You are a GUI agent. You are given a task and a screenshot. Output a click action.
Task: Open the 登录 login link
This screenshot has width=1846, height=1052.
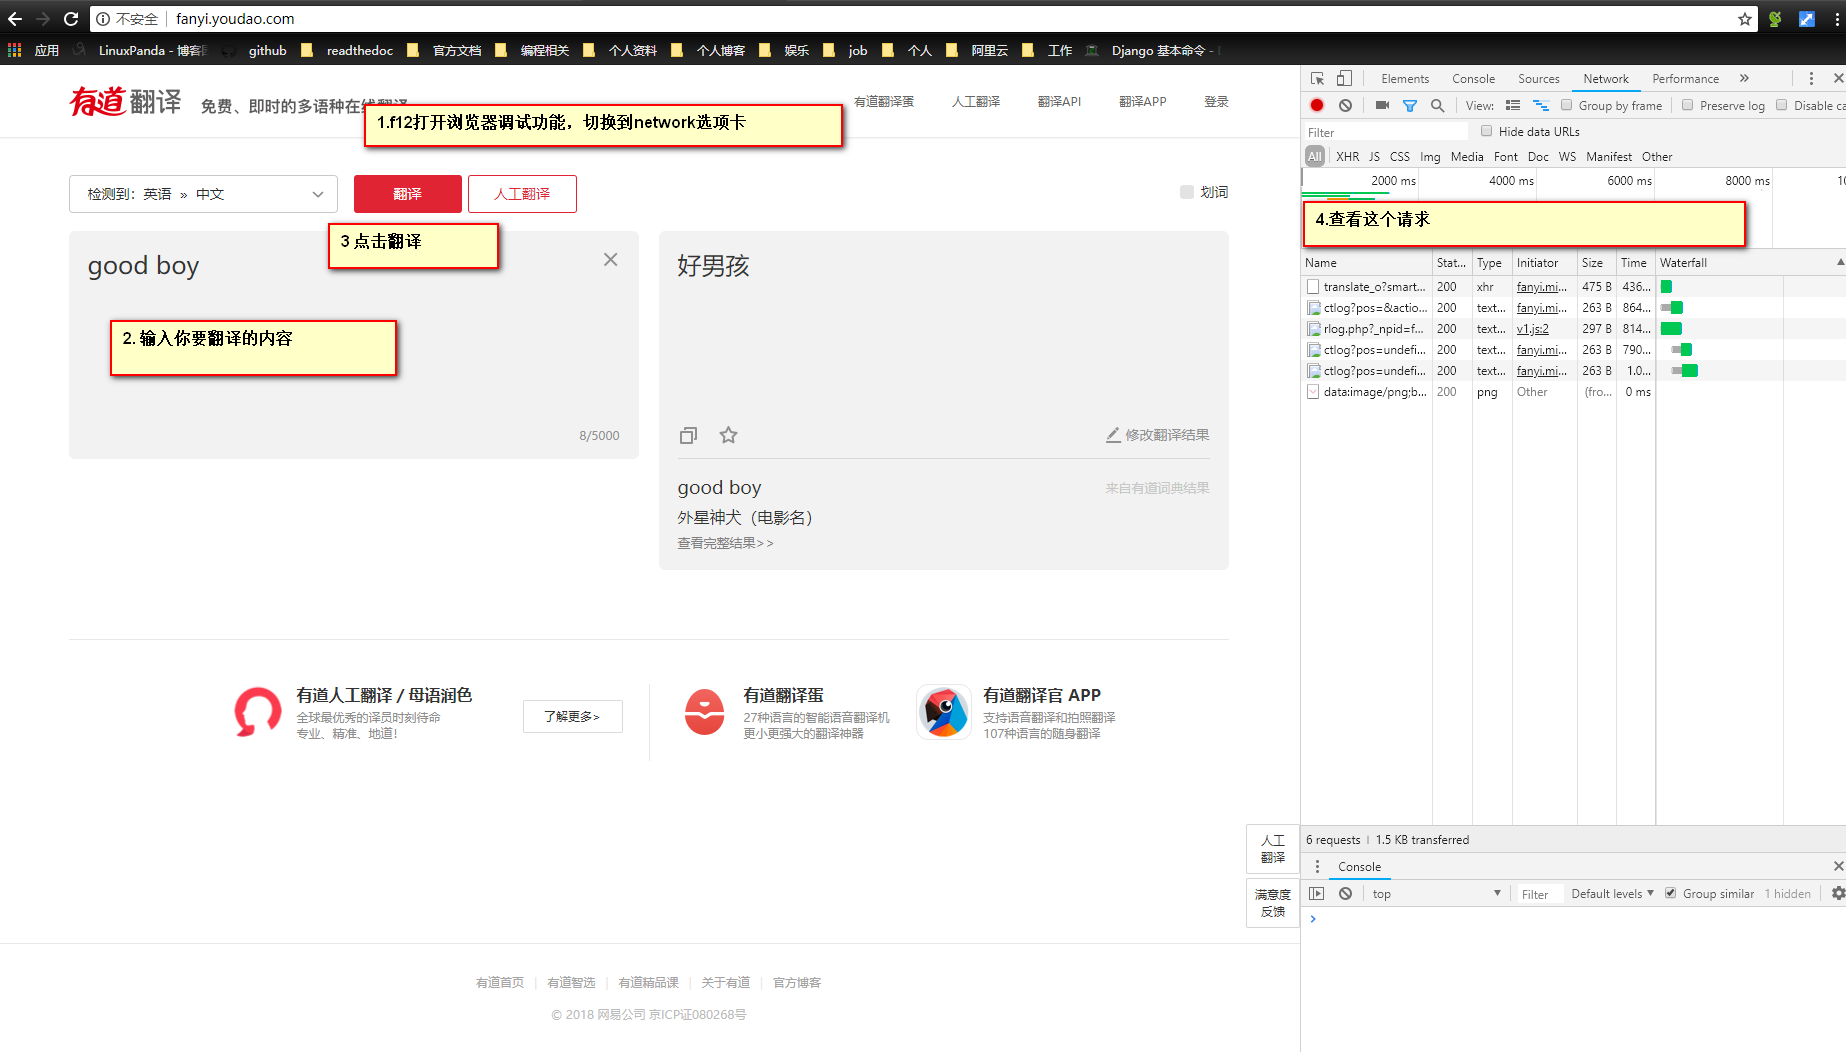pos(1216,101)
